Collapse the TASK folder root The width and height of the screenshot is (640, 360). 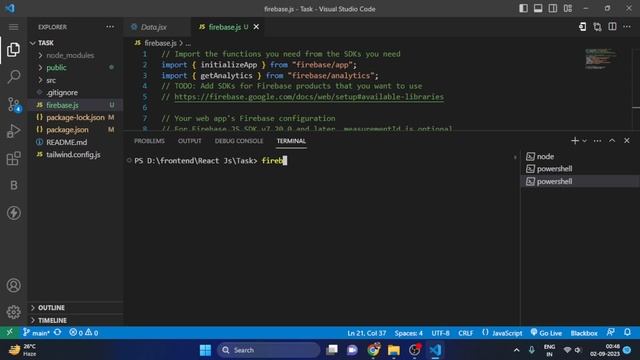[76, 43]
